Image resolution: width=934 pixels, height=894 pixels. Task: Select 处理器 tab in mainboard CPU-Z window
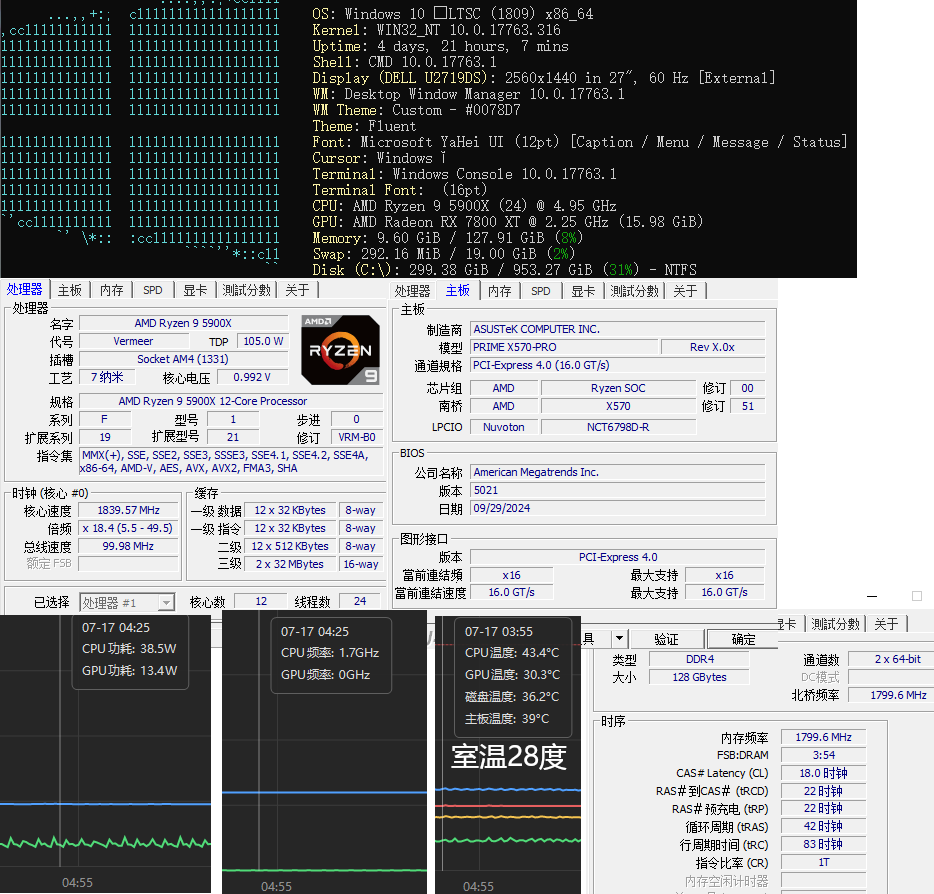(x=412, y=291)
